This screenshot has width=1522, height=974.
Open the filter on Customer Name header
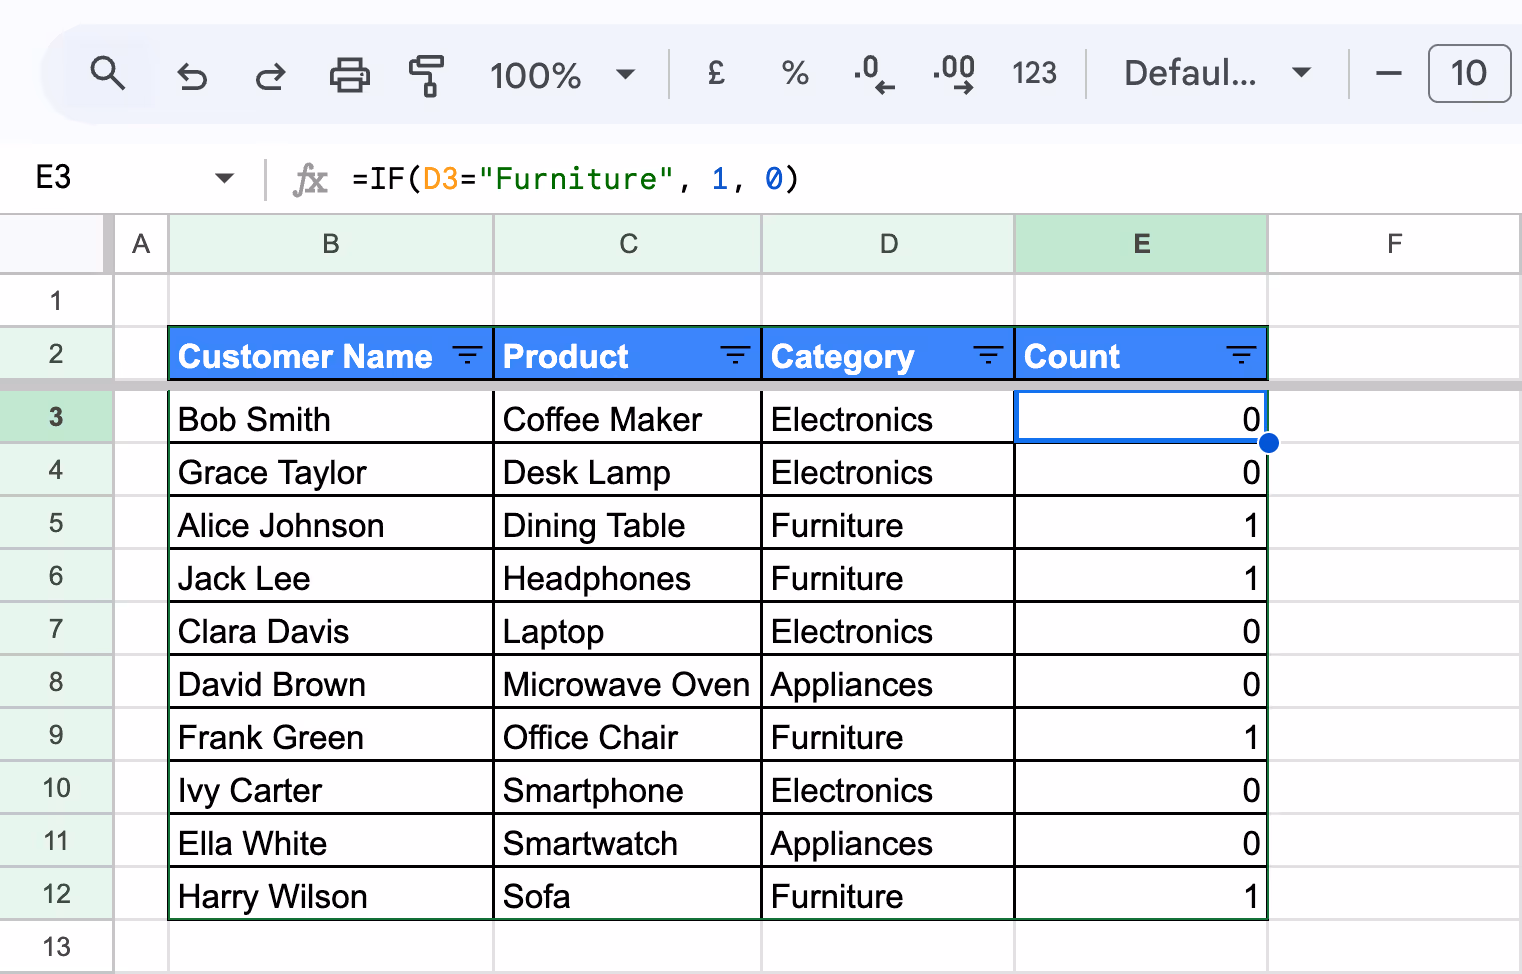click(x=466, y=354)
